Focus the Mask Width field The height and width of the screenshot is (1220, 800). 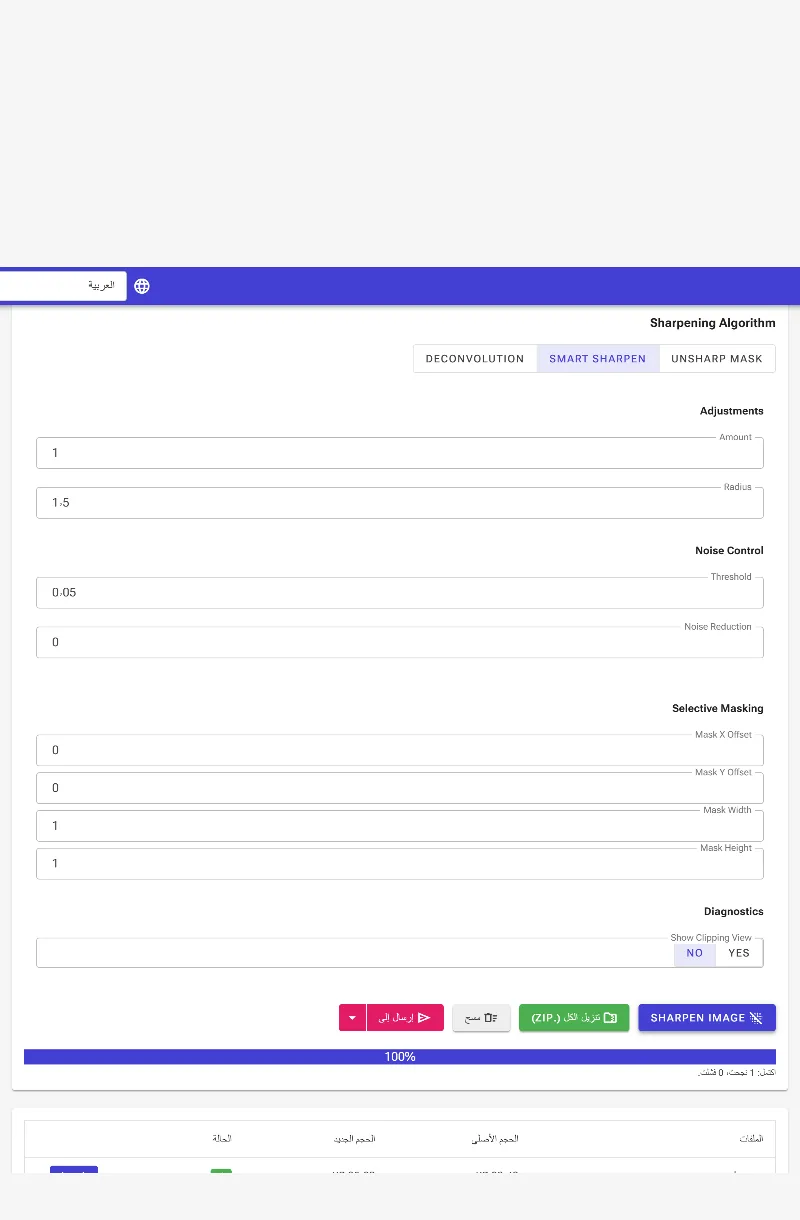(400, 826)
